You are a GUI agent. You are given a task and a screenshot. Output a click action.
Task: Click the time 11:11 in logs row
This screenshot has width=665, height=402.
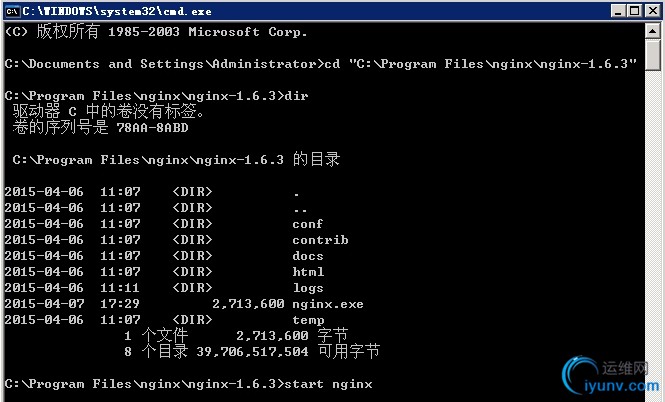click(120, 288)
